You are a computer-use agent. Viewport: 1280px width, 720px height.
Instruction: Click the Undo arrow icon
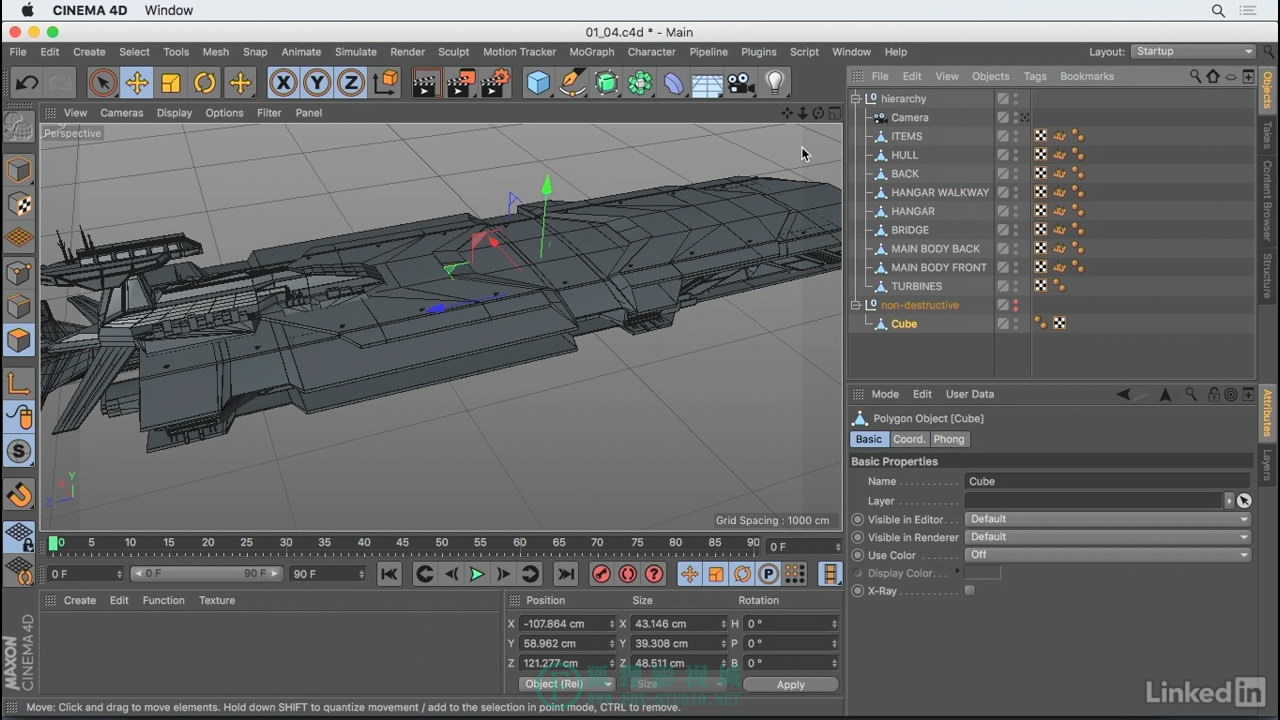click(x=27, y=83)
